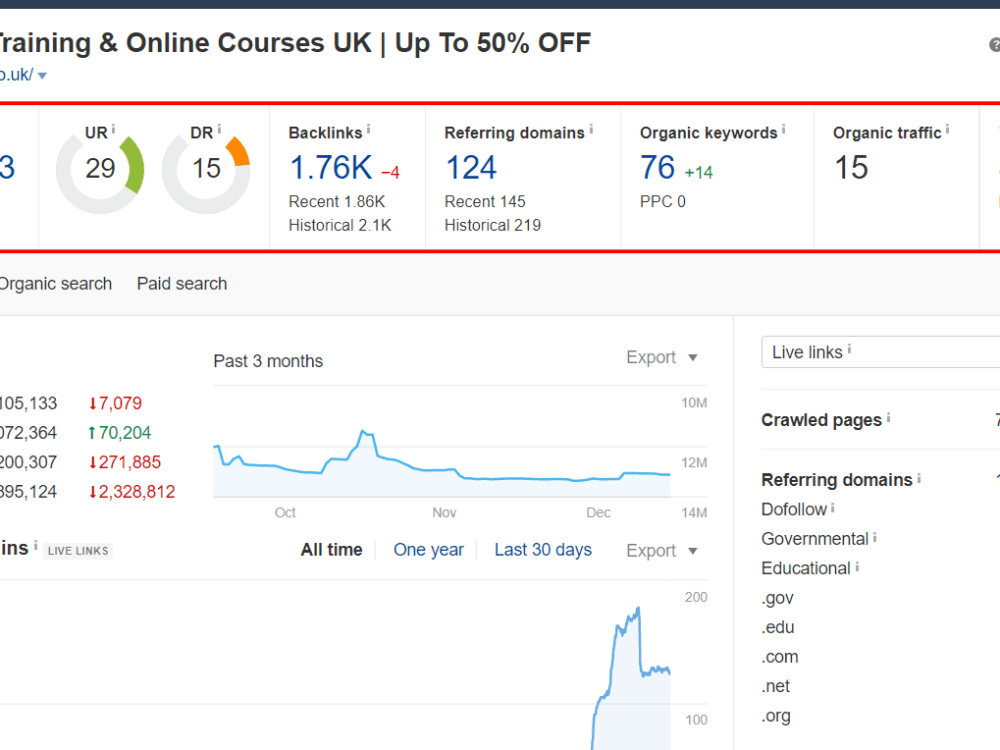Select the All time range

pyautogui.click(x=332, y=550)
